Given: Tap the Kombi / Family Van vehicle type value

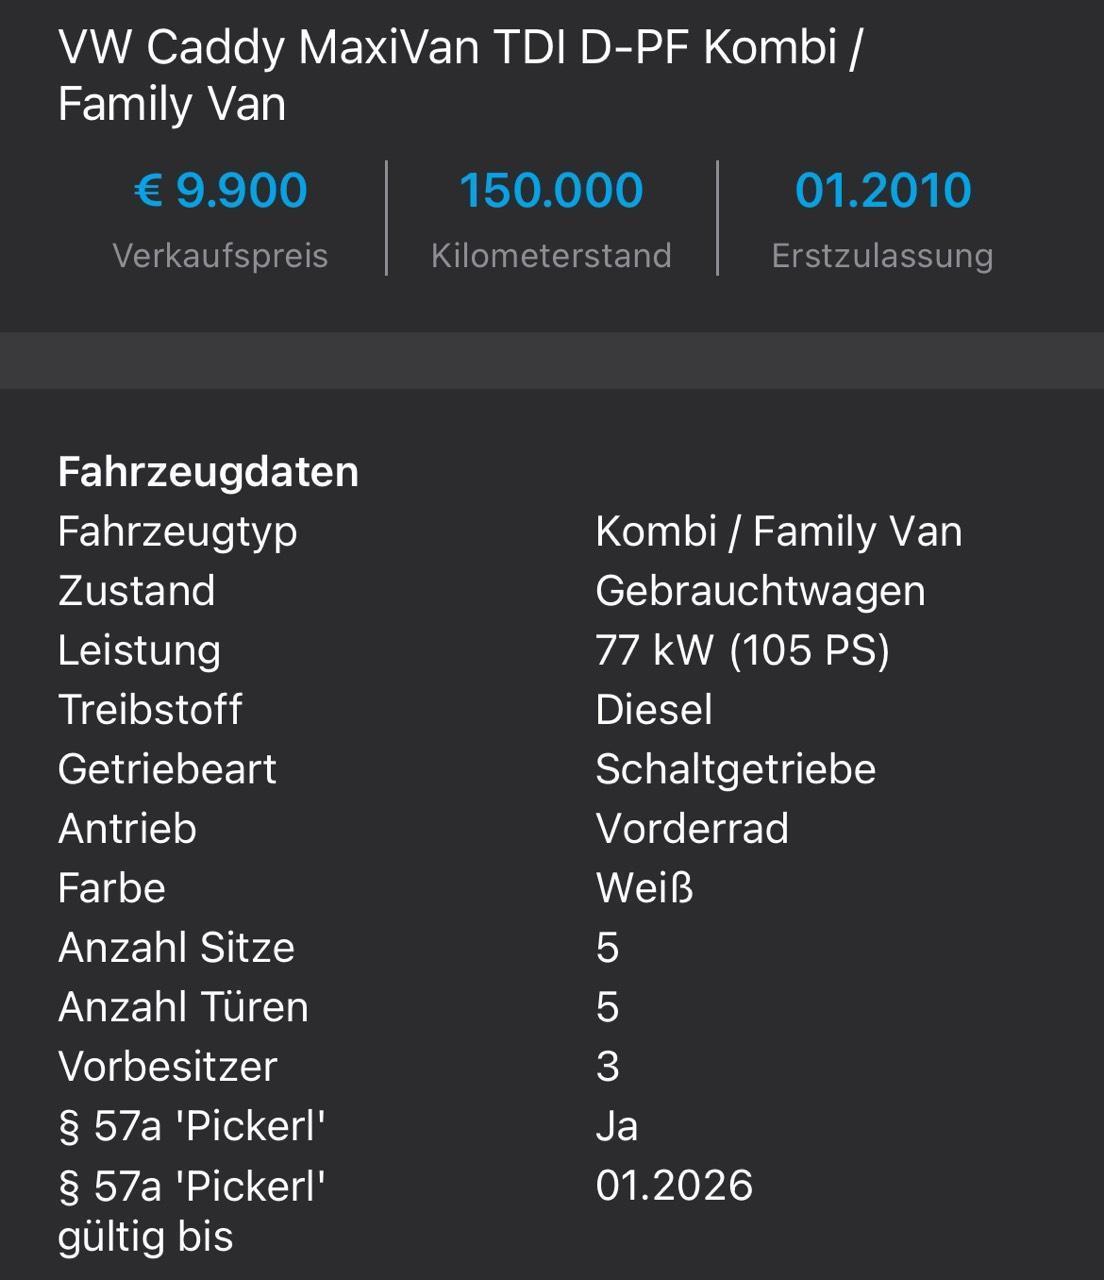Looking at the screenshot, I should click(778, 531).
